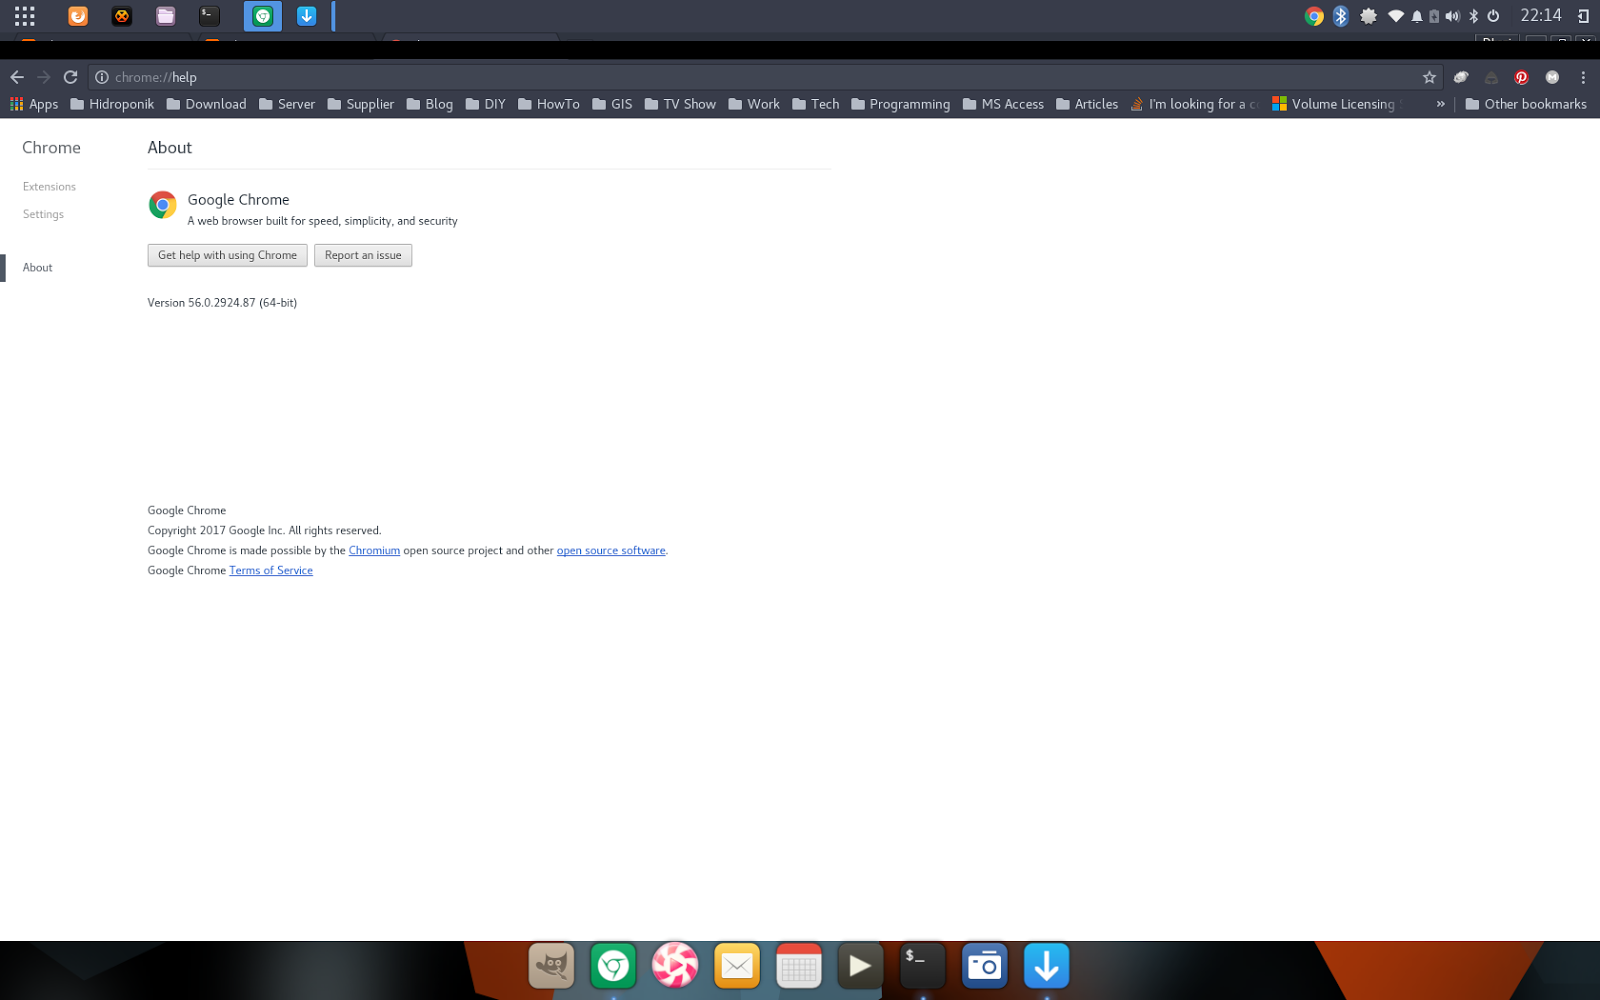
Task: Open the "I'm looking for a" bookmark
Action: (1194, 104)
